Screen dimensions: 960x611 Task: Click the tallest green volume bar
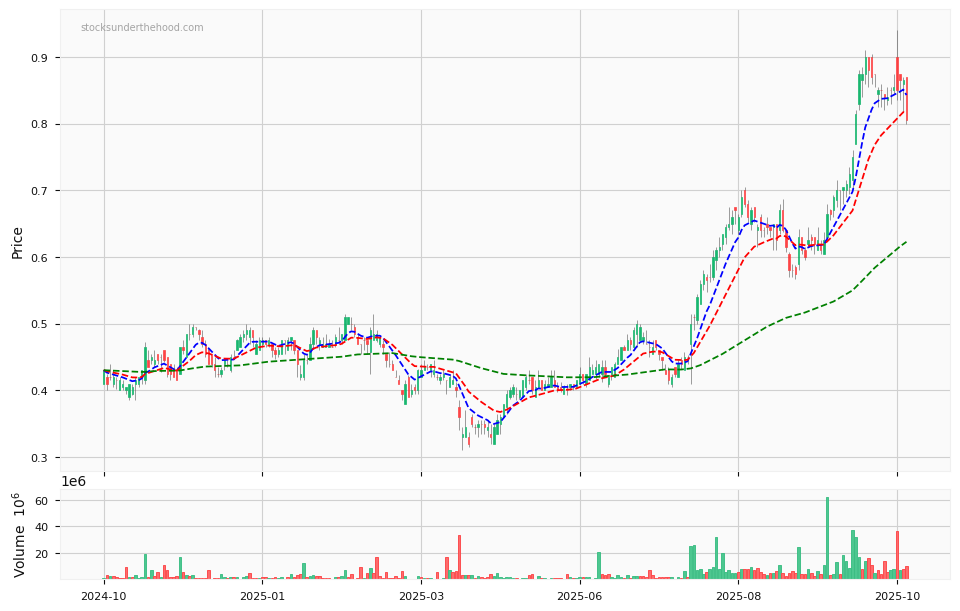[x=827, y=540]
